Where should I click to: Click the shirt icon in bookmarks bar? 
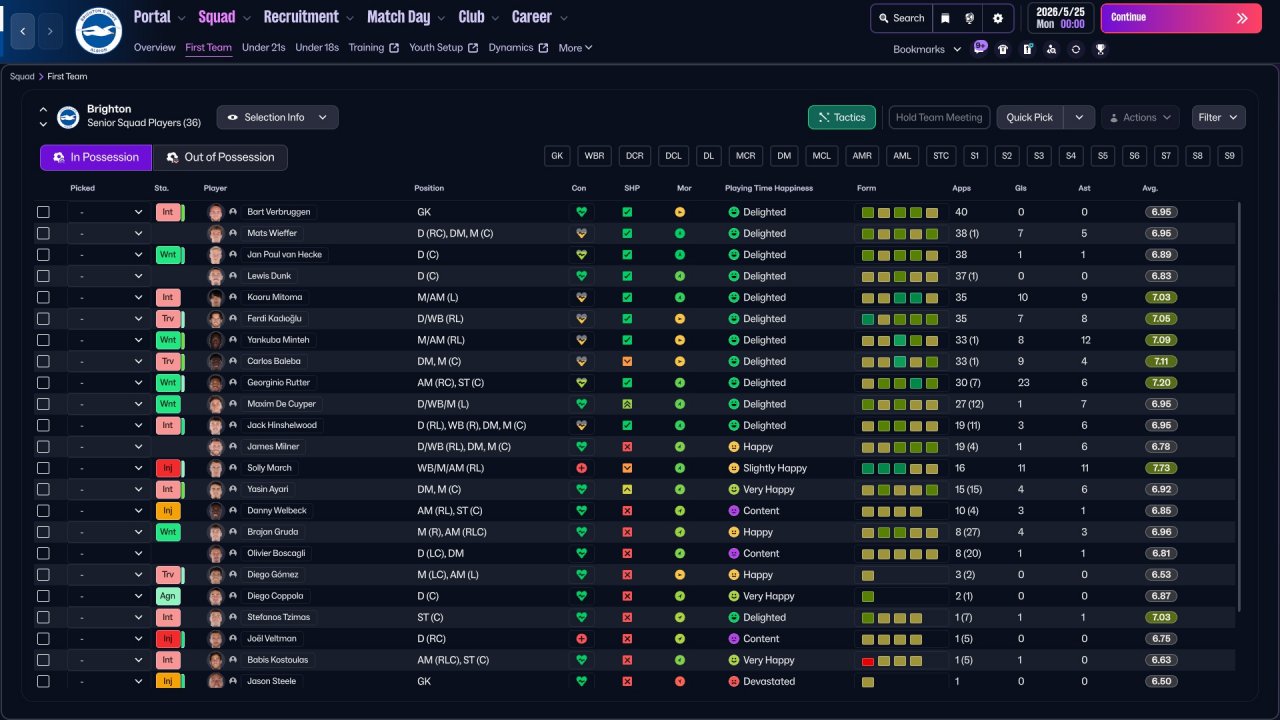pyautogui.click(x=1003, y=49)
